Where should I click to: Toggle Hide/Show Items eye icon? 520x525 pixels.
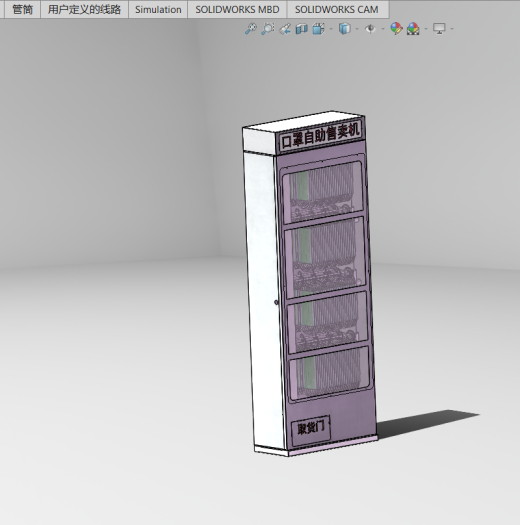point(370,29)
